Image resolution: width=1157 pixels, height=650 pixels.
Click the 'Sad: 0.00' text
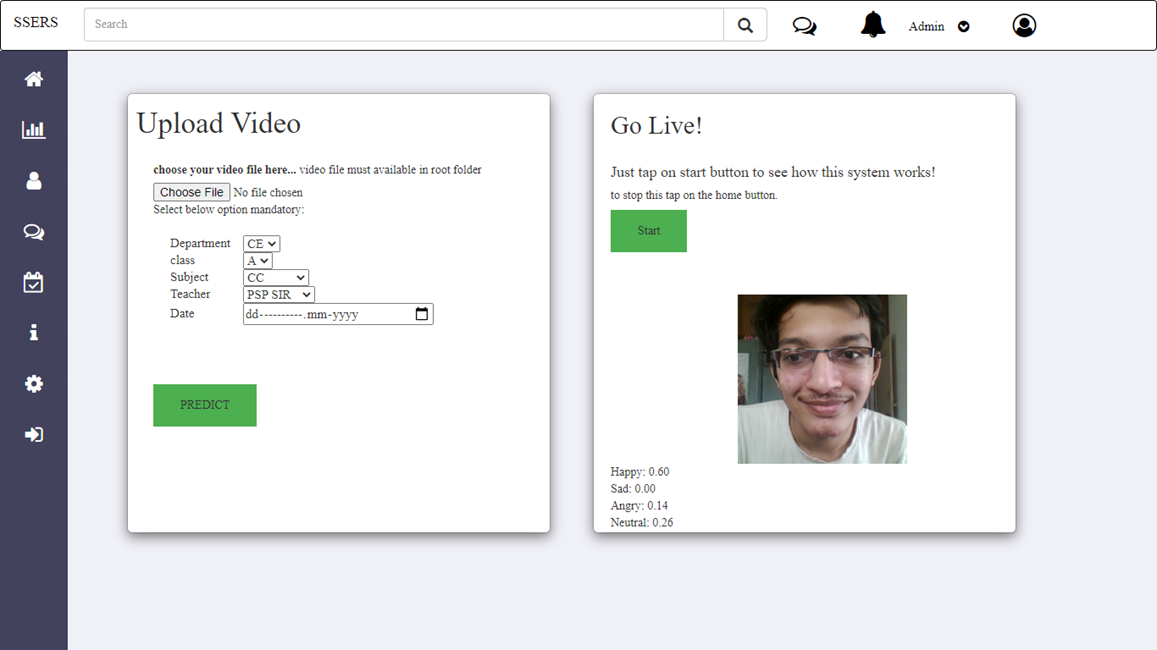tap(633, 488)
